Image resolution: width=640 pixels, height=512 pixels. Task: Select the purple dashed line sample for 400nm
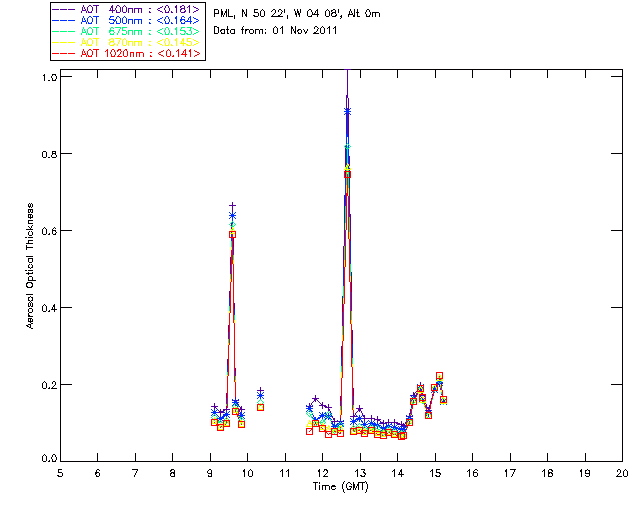(63, 9)
